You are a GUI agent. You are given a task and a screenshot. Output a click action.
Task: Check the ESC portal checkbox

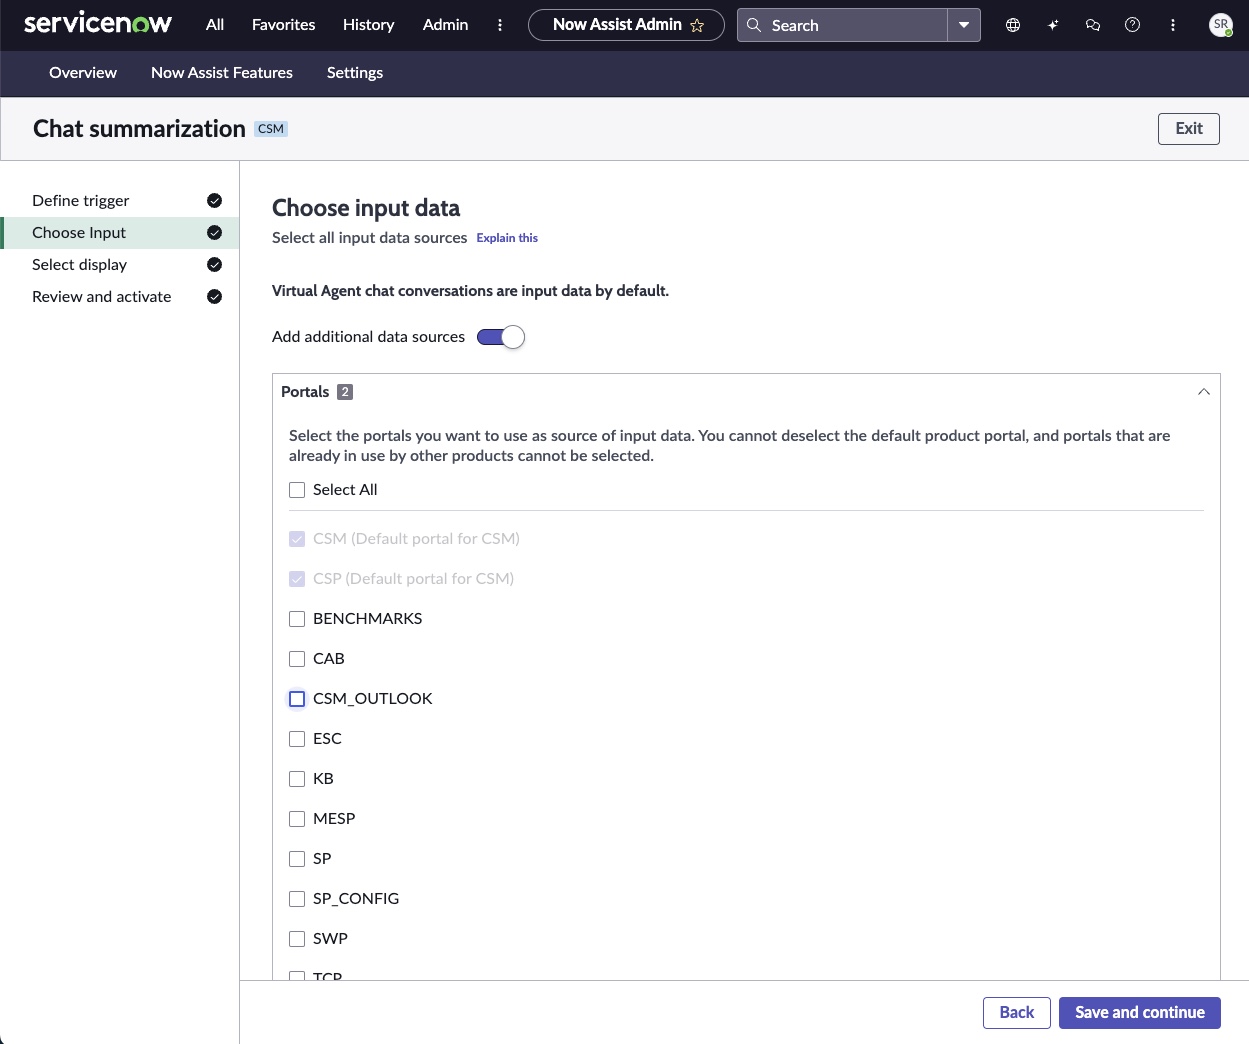297,739
